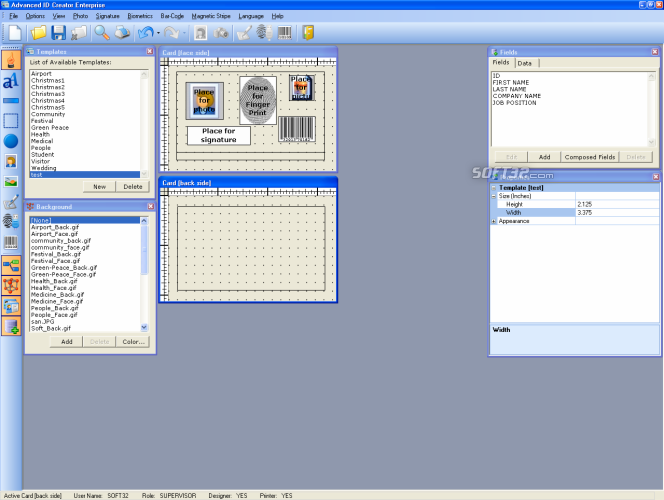The width and height of the screenshot is (664, 500).
Task: Open the Undo history dropdown arrow
Action: click(158, 33)
